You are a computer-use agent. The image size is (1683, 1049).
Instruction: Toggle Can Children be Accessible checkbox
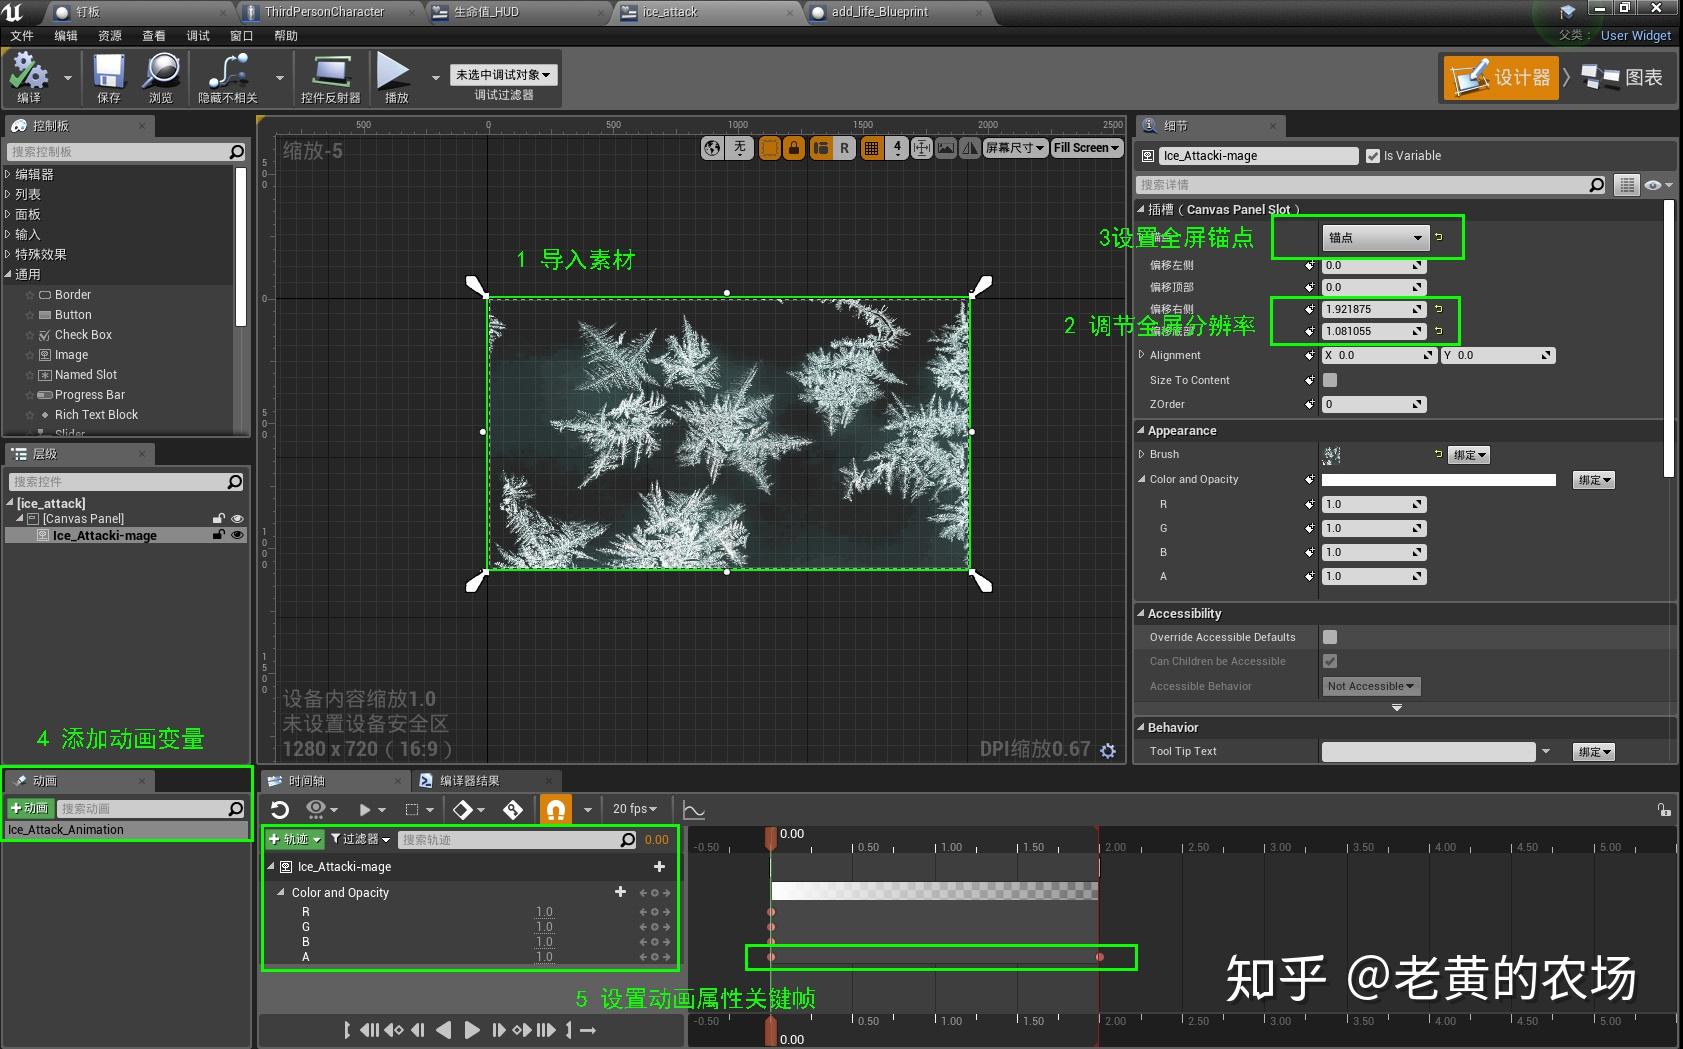(x=1330, y=660)
